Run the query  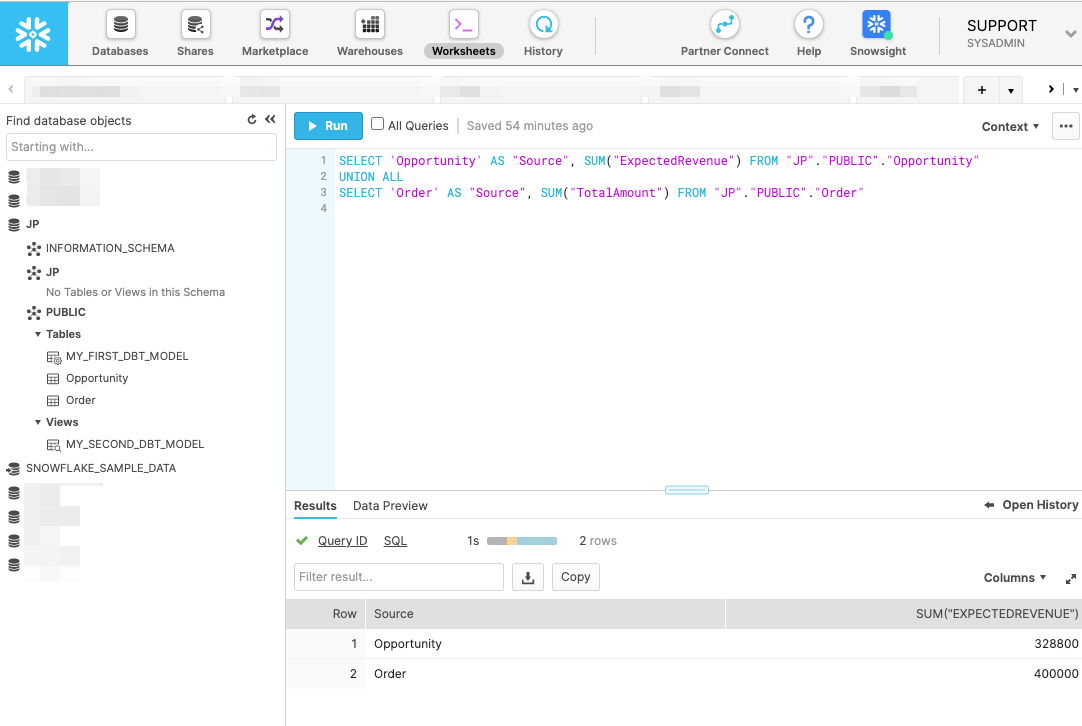pos(328,126)
